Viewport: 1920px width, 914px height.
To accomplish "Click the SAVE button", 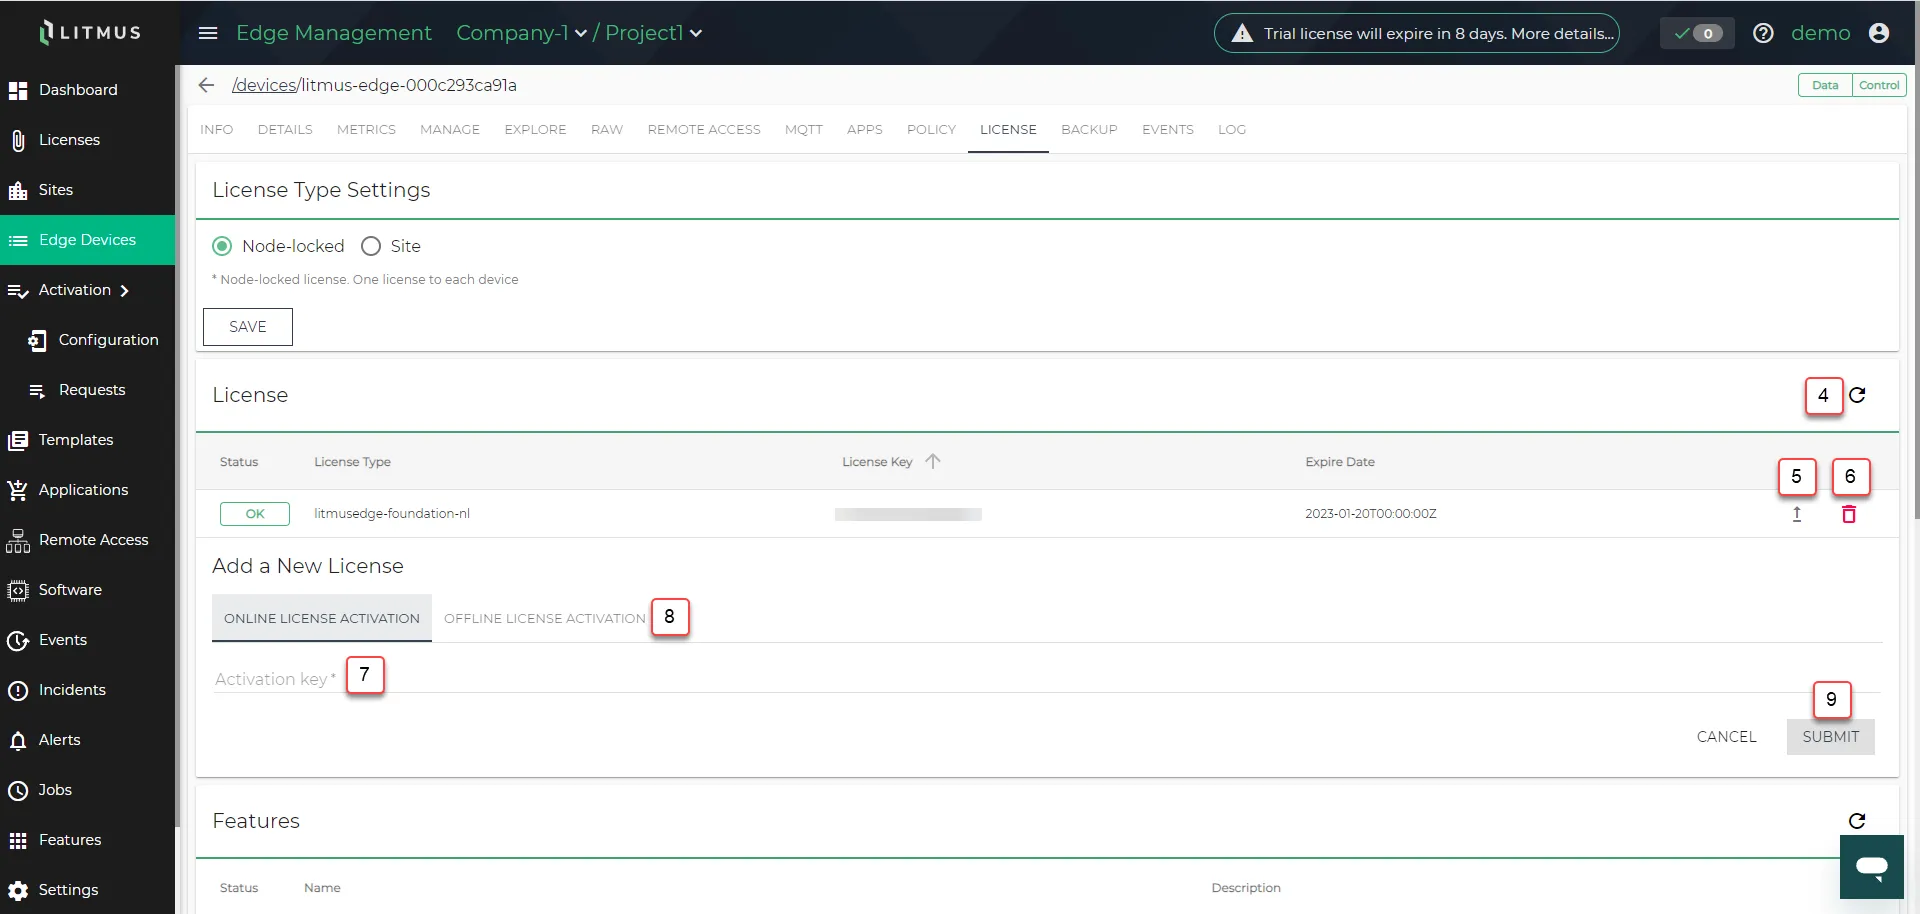I will click(248, 327).
